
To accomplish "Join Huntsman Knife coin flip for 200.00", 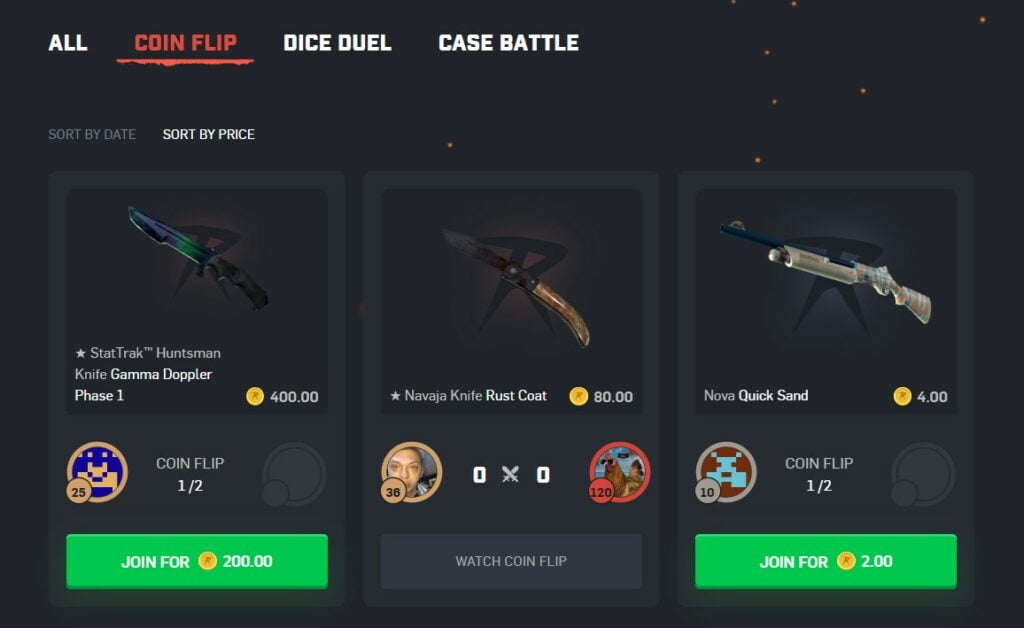I will [x=197, y=561].
